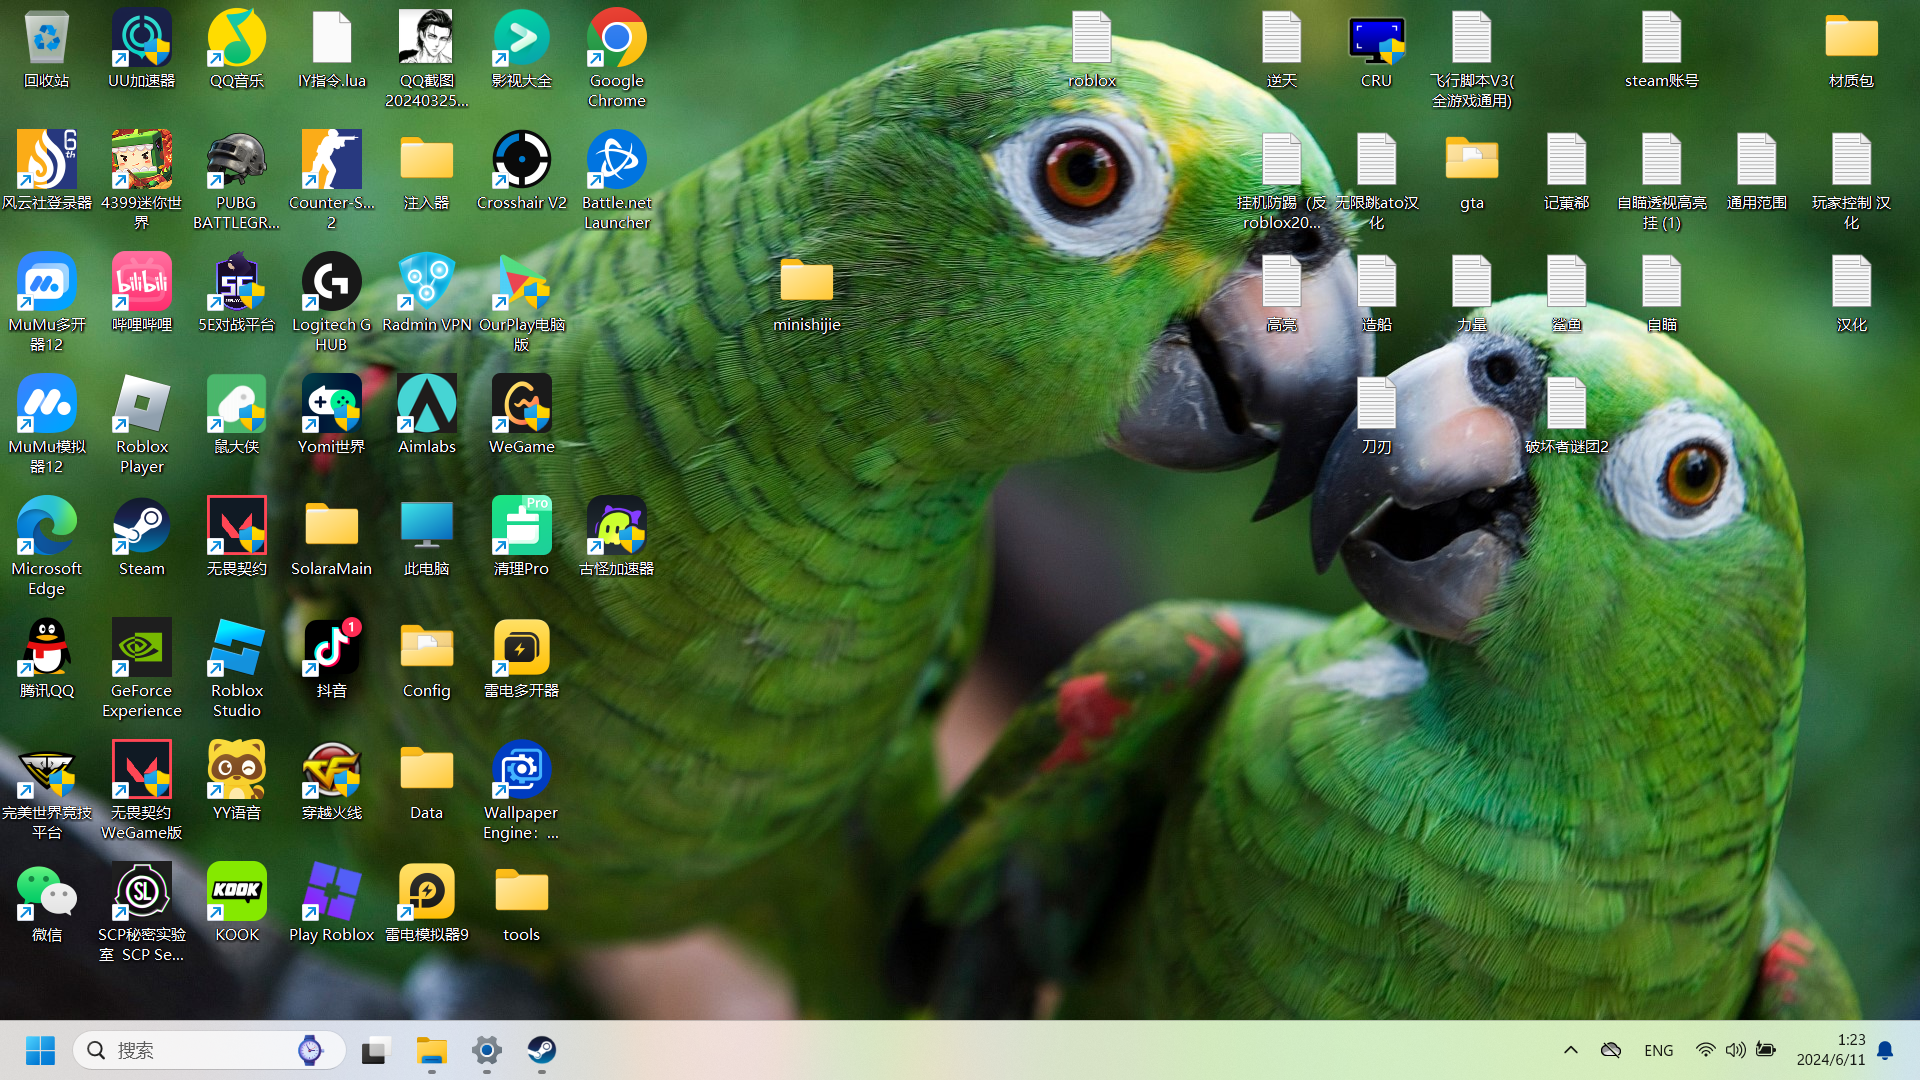Select the Steam desktop shortcut
Screen dimensions: 1920x1080
coord(141,527)
